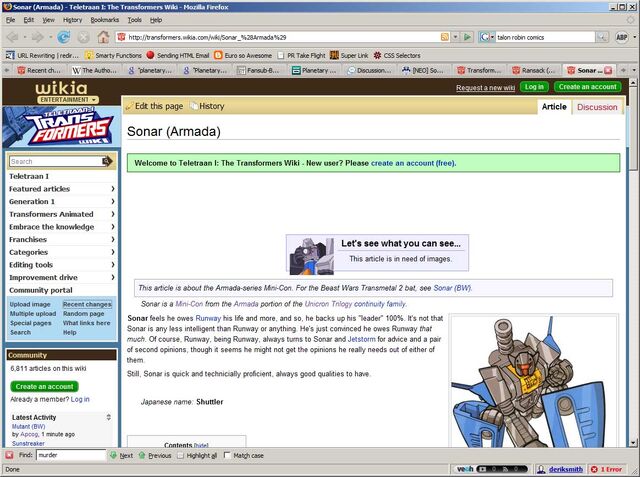Open the Mini-Con link
Screen dimensions: 640x477
click(189, 304)
